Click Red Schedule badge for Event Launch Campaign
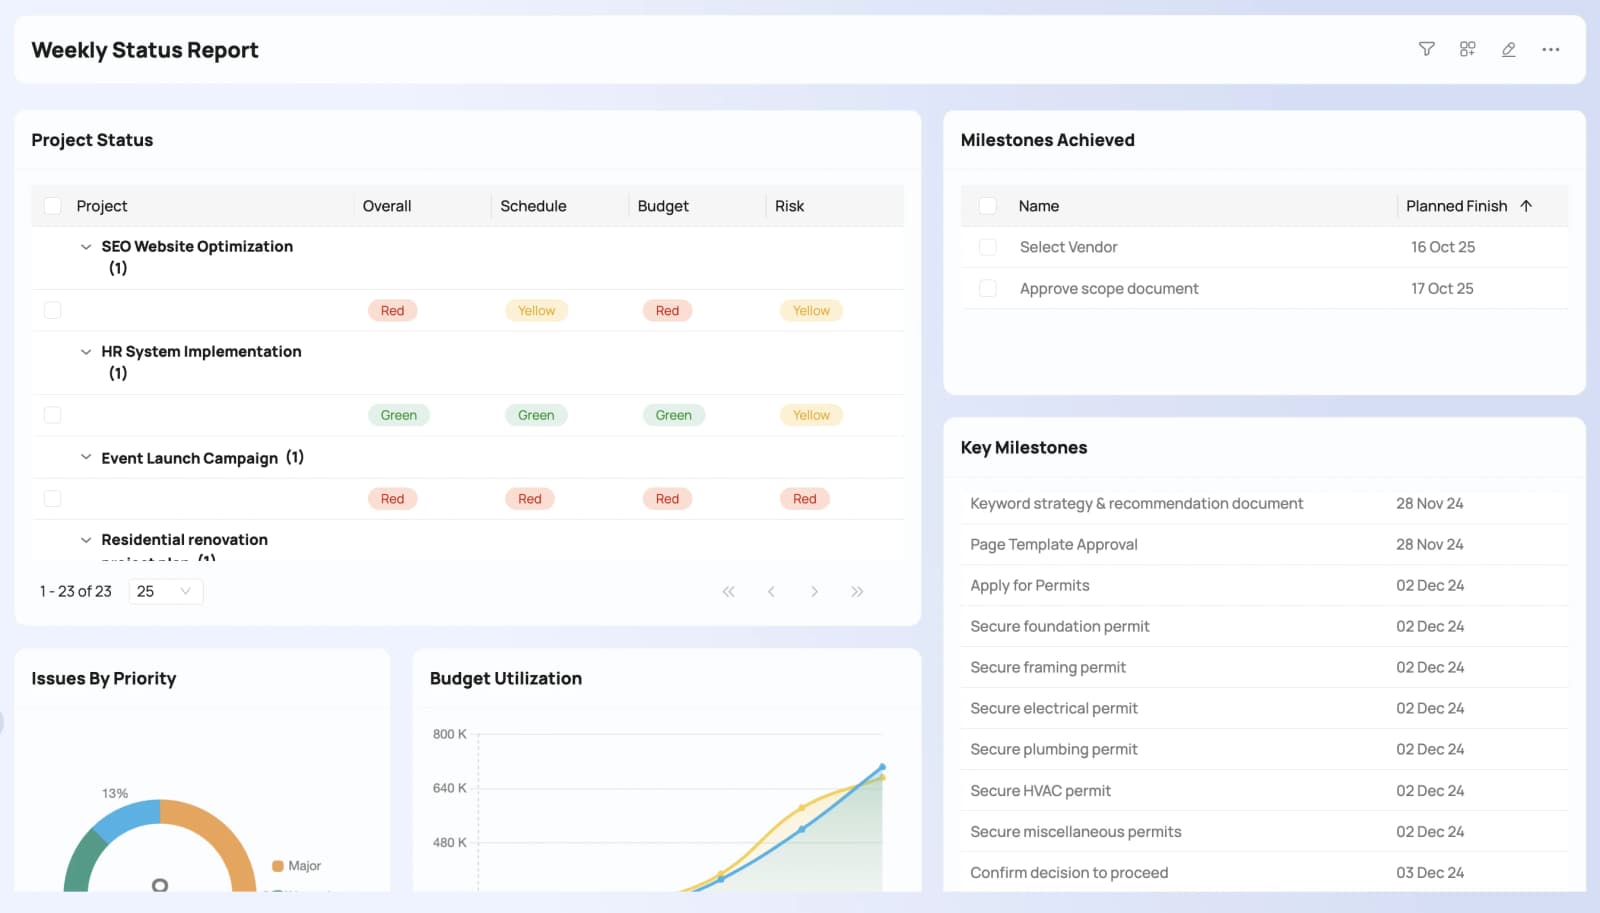The height and width of the screenshot is (913, 1600). click(529, 499)
